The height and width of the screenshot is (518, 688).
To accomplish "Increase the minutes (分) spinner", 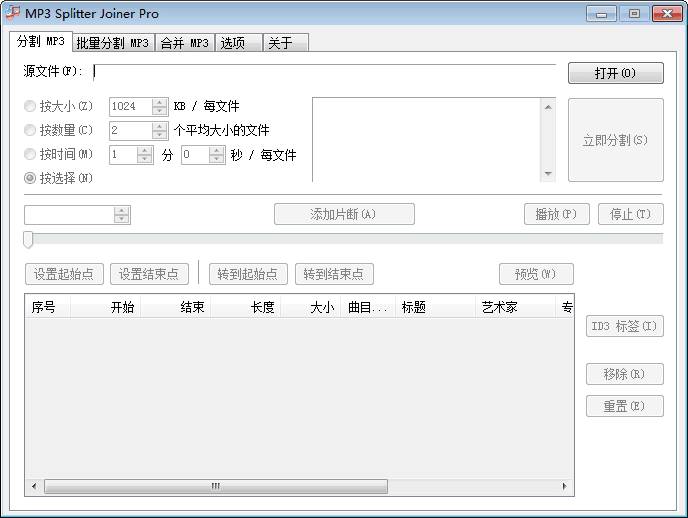I will 144,151.
